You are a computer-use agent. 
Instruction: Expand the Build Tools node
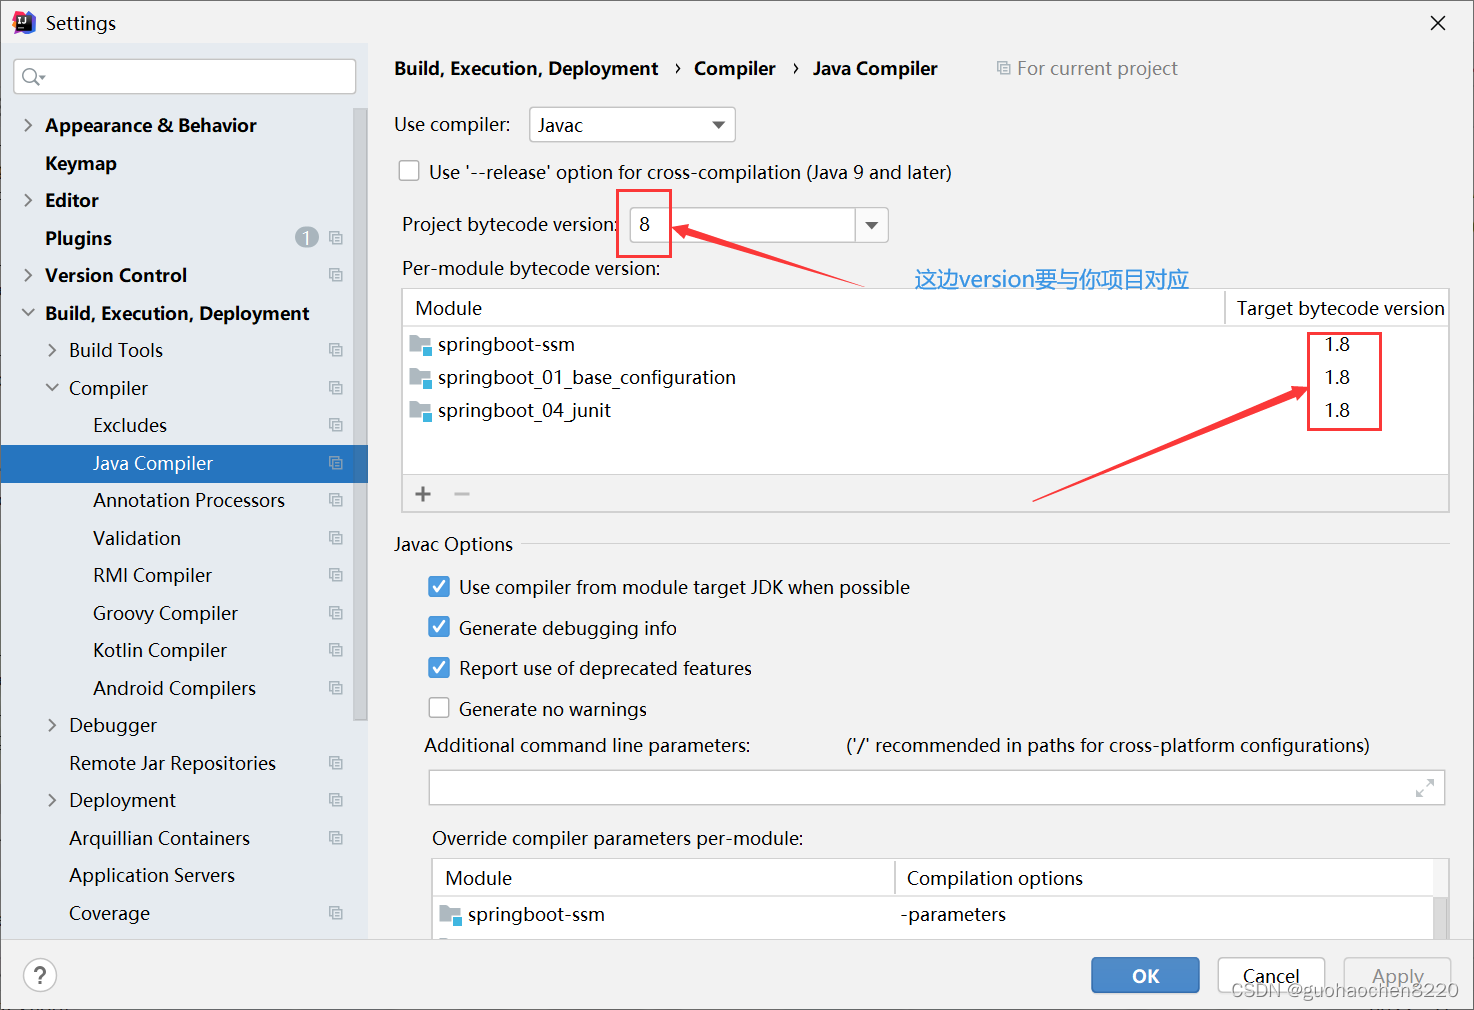52,350
